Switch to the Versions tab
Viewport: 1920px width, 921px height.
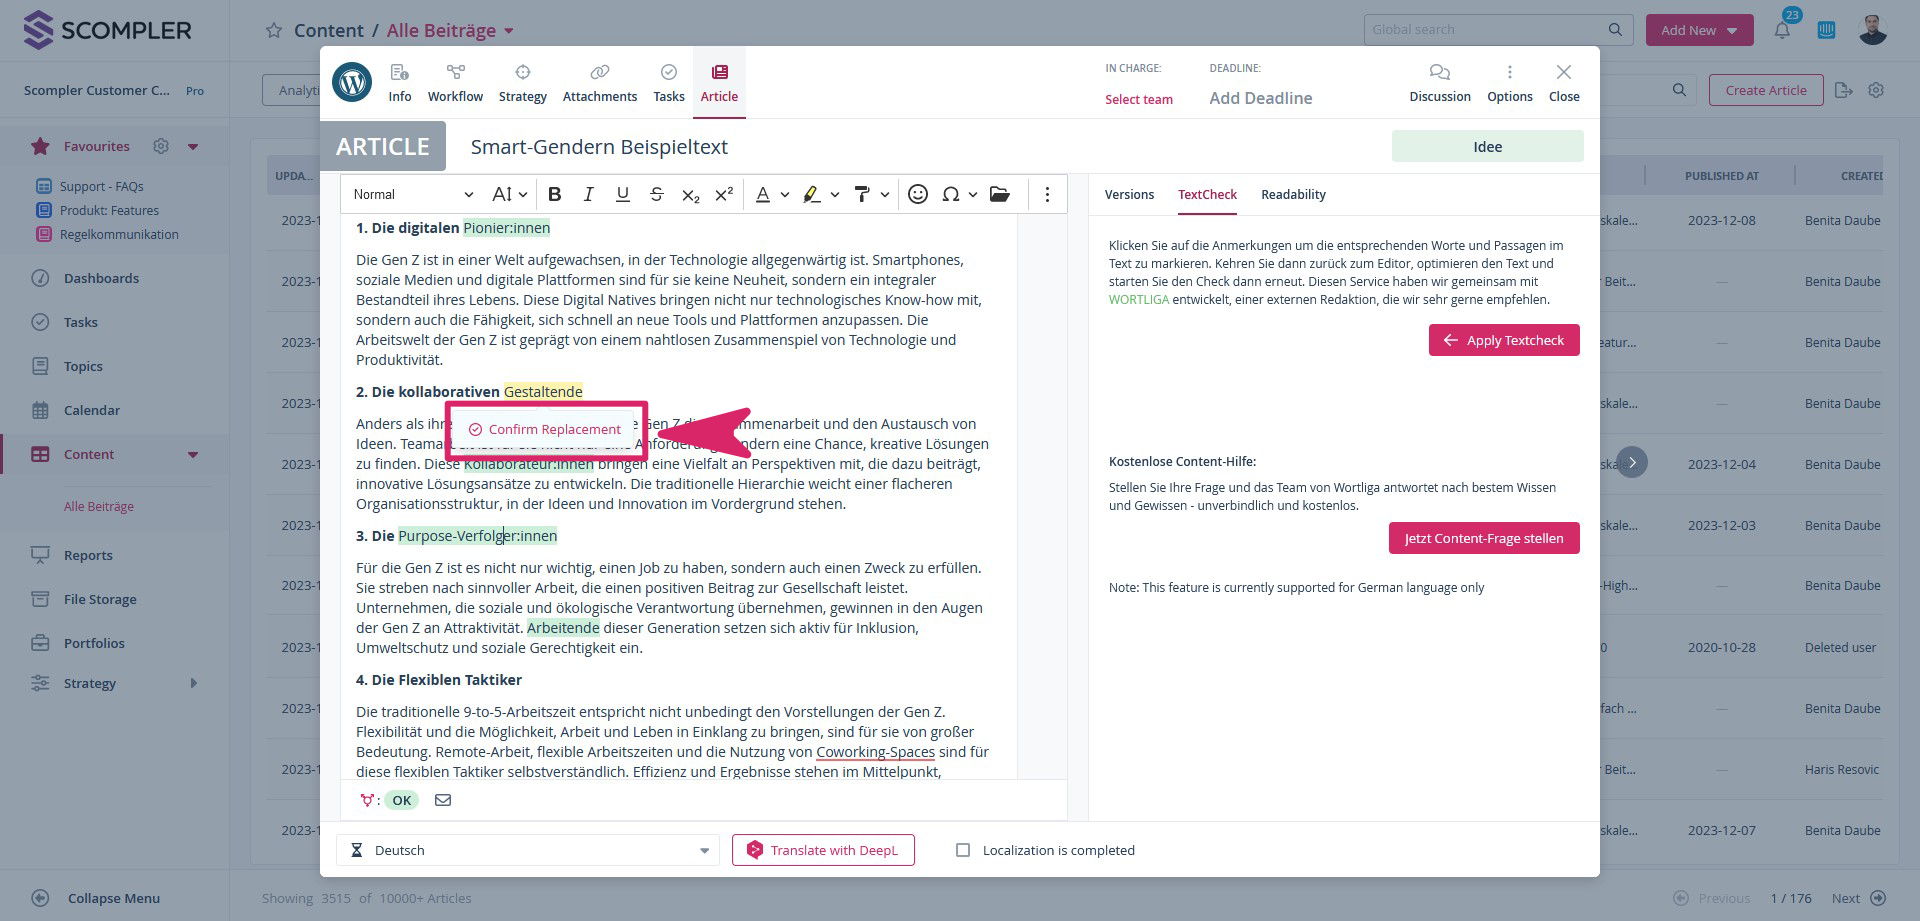1129,195
